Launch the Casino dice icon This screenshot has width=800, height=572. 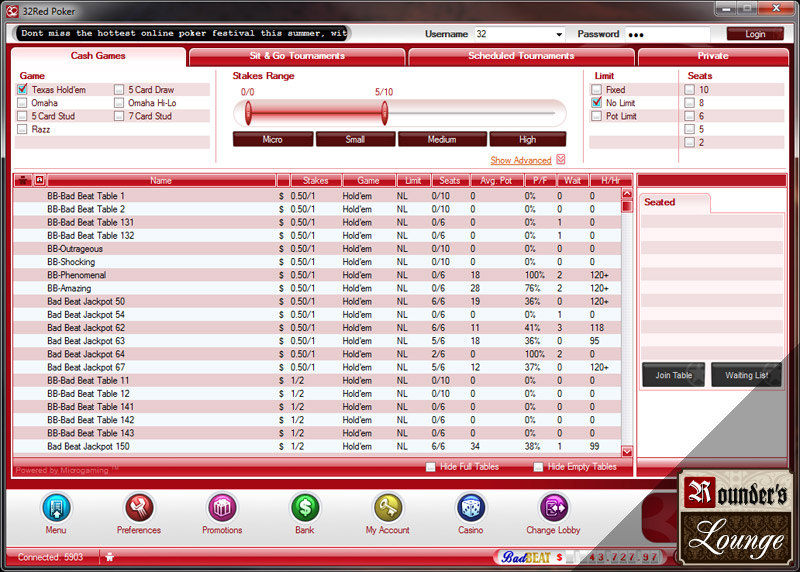pos(470,508)
